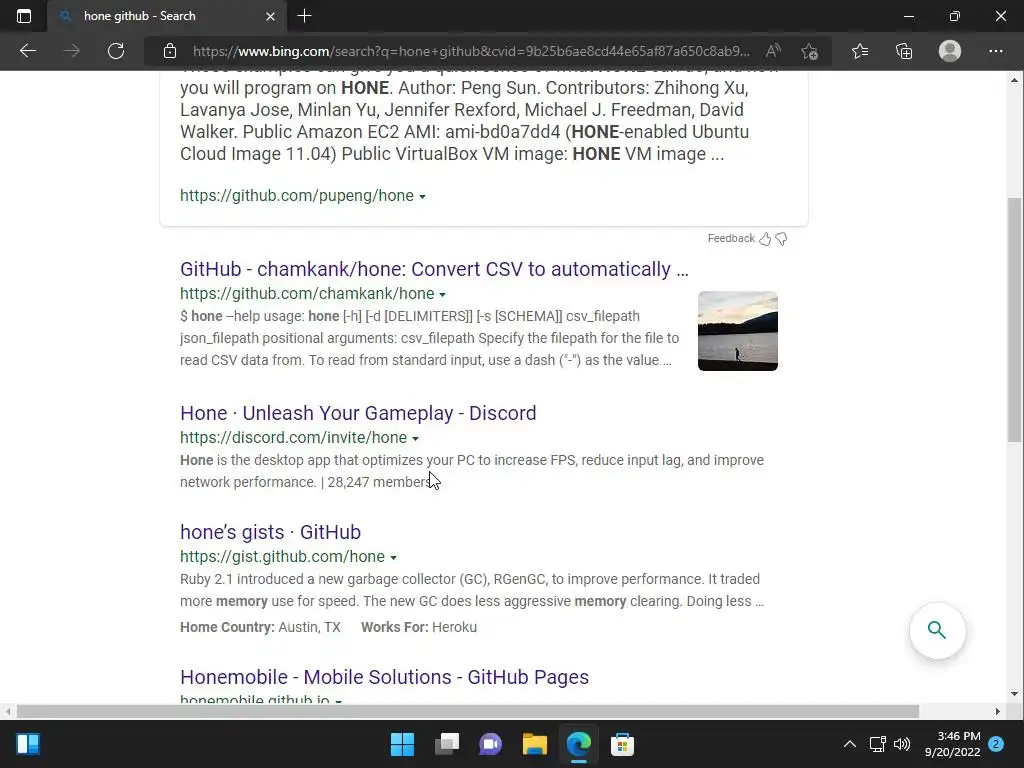Click the vertical scrollbar thumb
The width and height of the screenshot is (1024, 768).
pyautogui.click(x=1014, y=320)
